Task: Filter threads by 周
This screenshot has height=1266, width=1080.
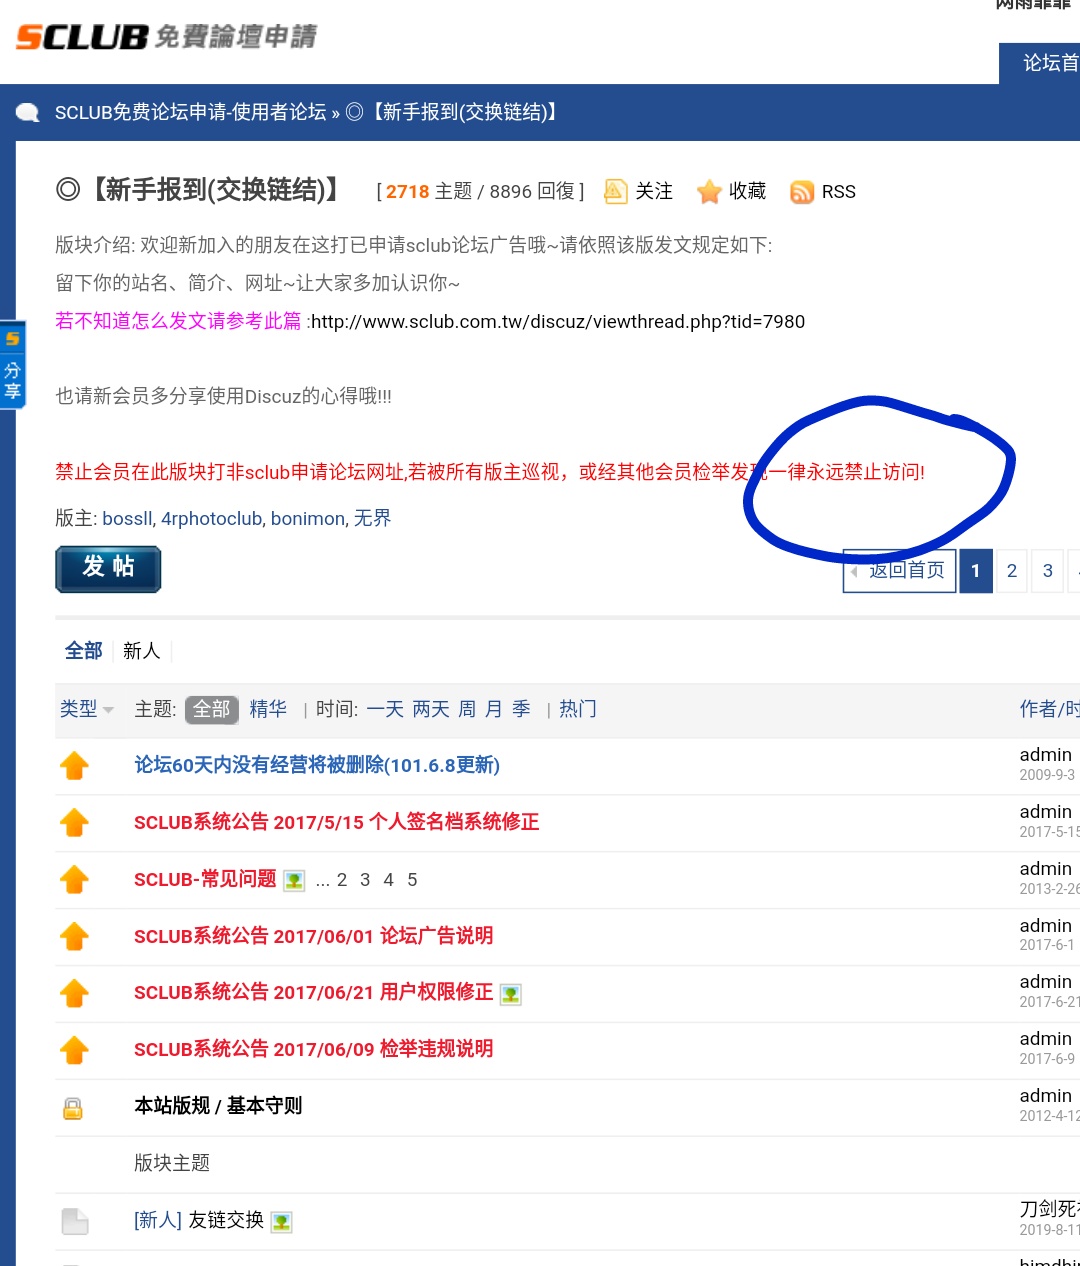Action: (467, 709)
